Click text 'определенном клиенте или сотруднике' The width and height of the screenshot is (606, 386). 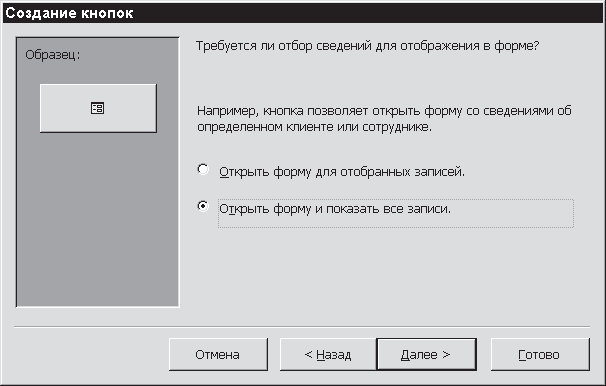click(314, 127)
